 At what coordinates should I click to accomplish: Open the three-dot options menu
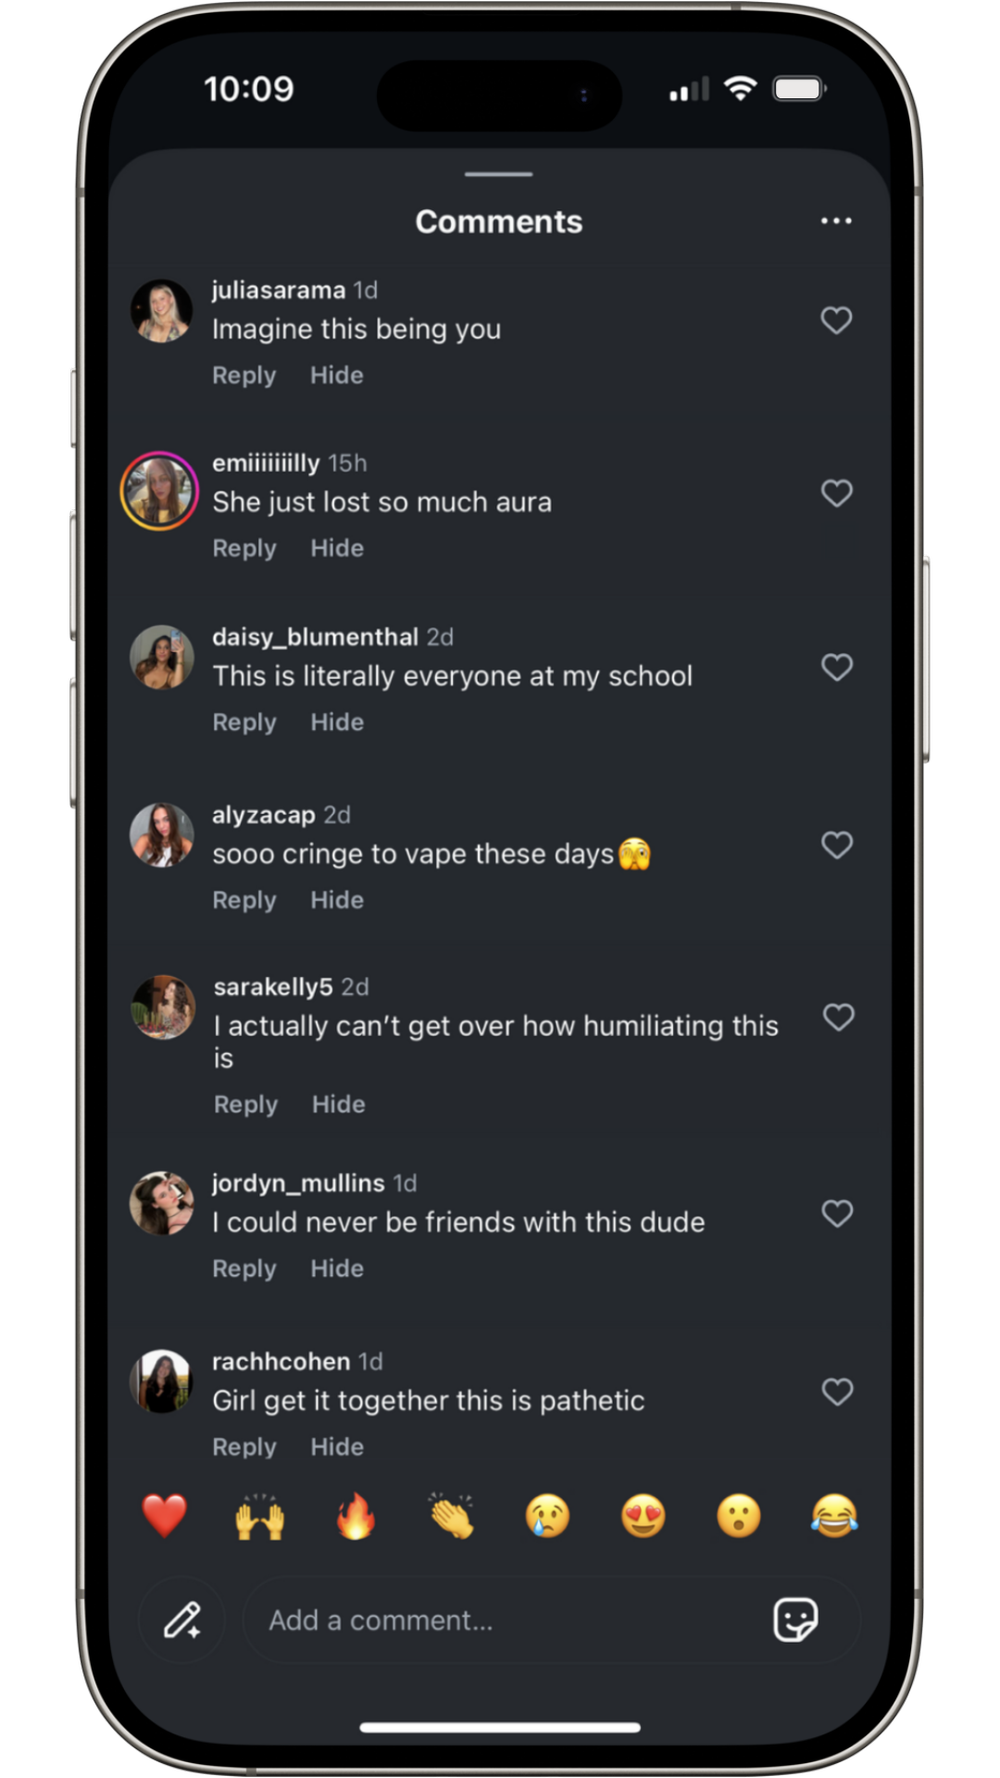836,221
